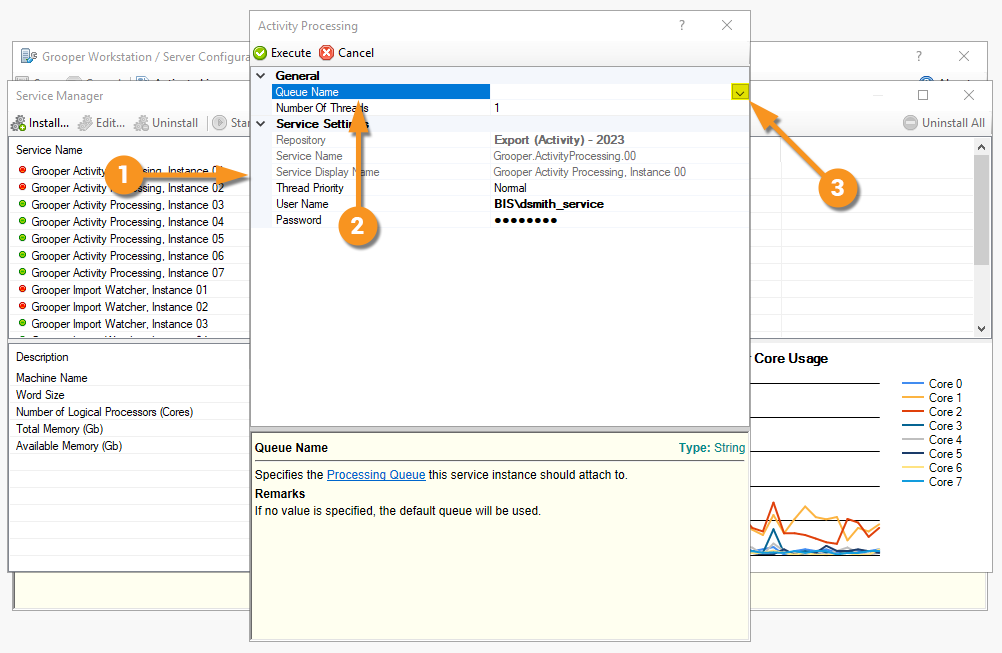Click the Install gear icon in Service Manager
This screenshot has height=653, width=1002.
19,123
